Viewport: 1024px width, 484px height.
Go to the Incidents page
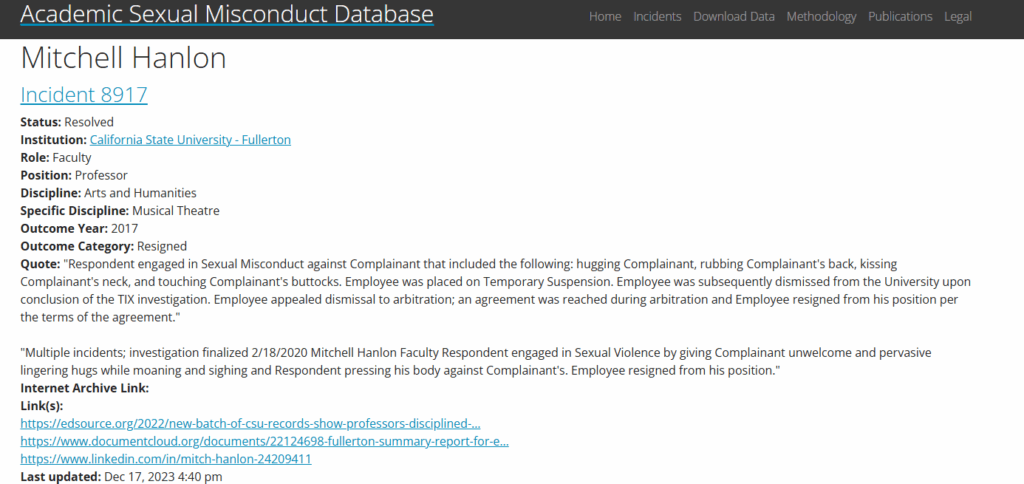(657, 16)
